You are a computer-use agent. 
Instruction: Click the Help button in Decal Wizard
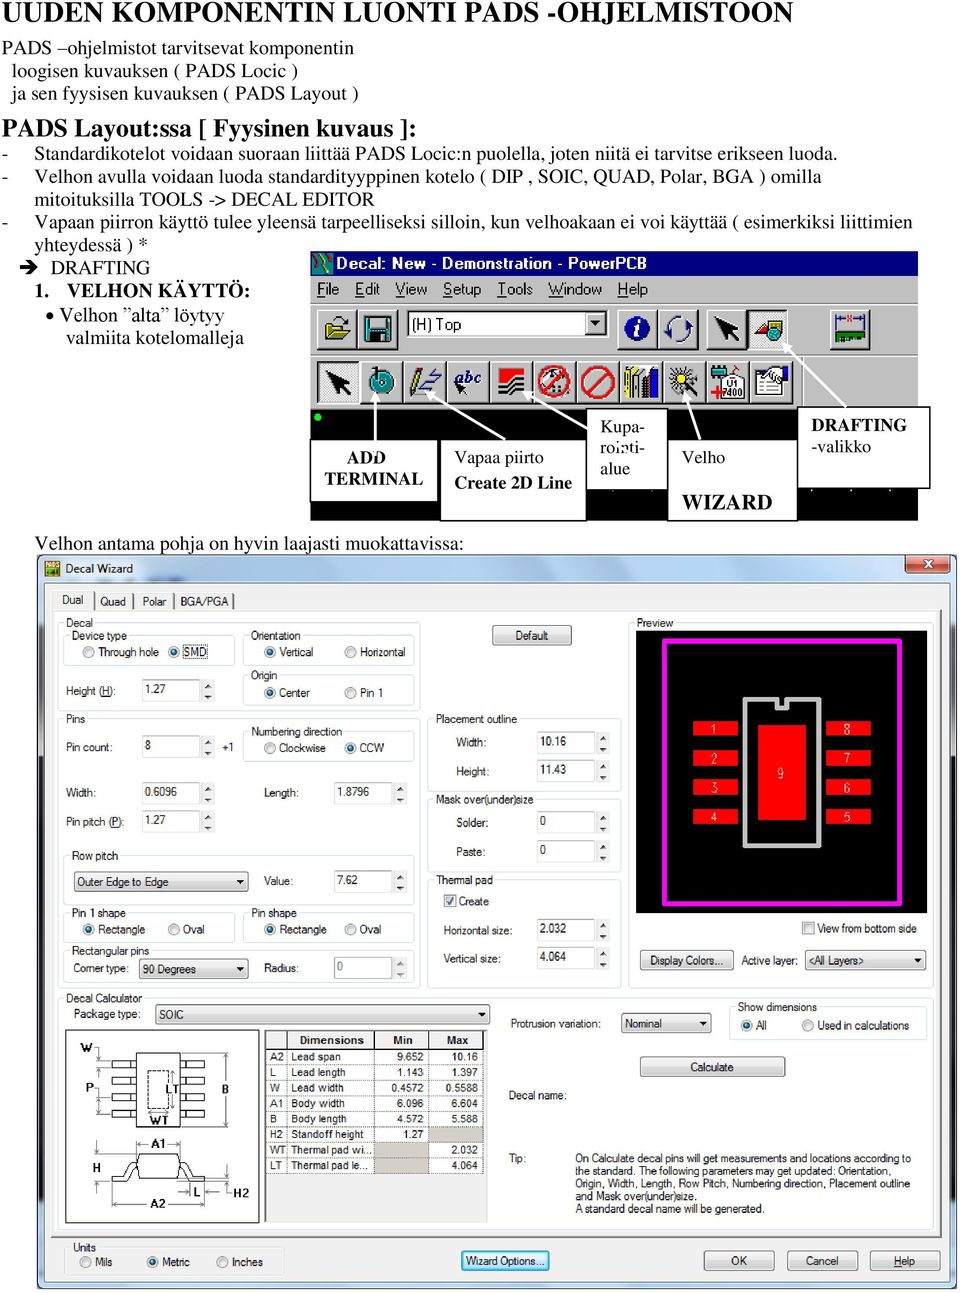pyautogui.click(x=904, y=1260)
